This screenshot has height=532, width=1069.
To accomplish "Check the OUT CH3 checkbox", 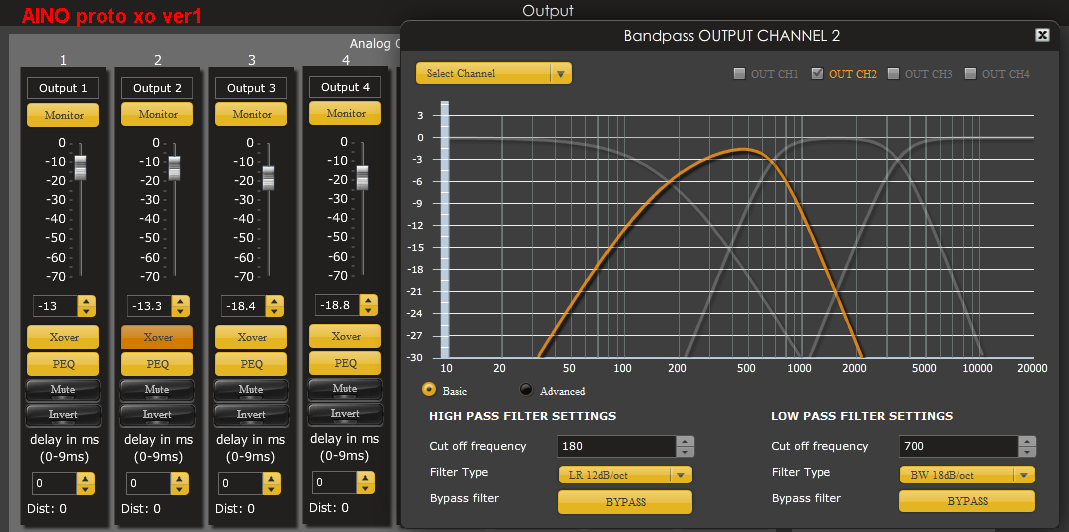I will [893, 74].
